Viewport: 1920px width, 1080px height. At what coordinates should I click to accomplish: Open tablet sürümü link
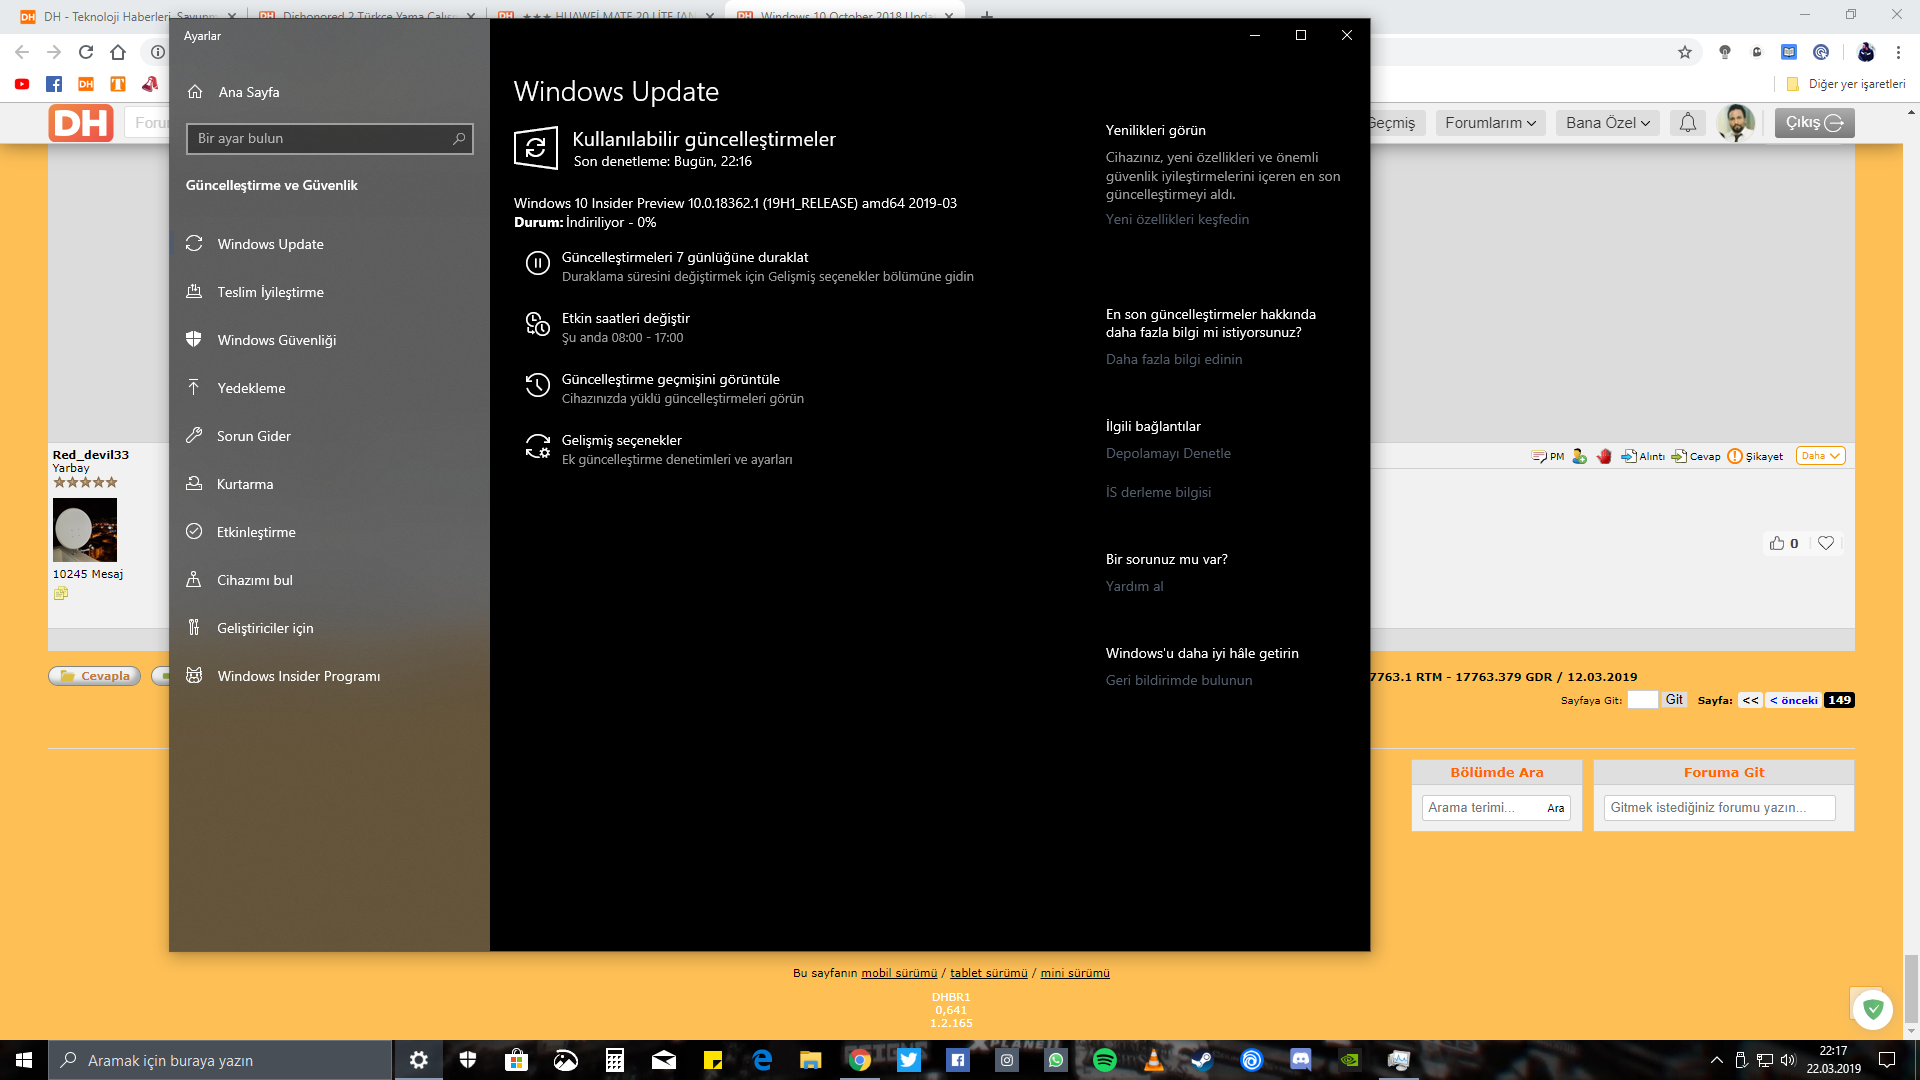point(988,973)
